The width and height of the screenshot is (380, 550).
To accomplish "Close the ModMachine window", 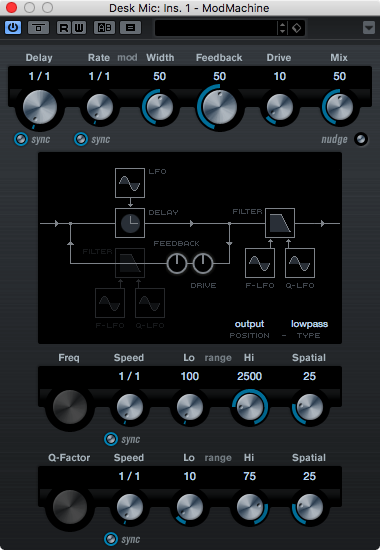I will click(x=12, y=7).
